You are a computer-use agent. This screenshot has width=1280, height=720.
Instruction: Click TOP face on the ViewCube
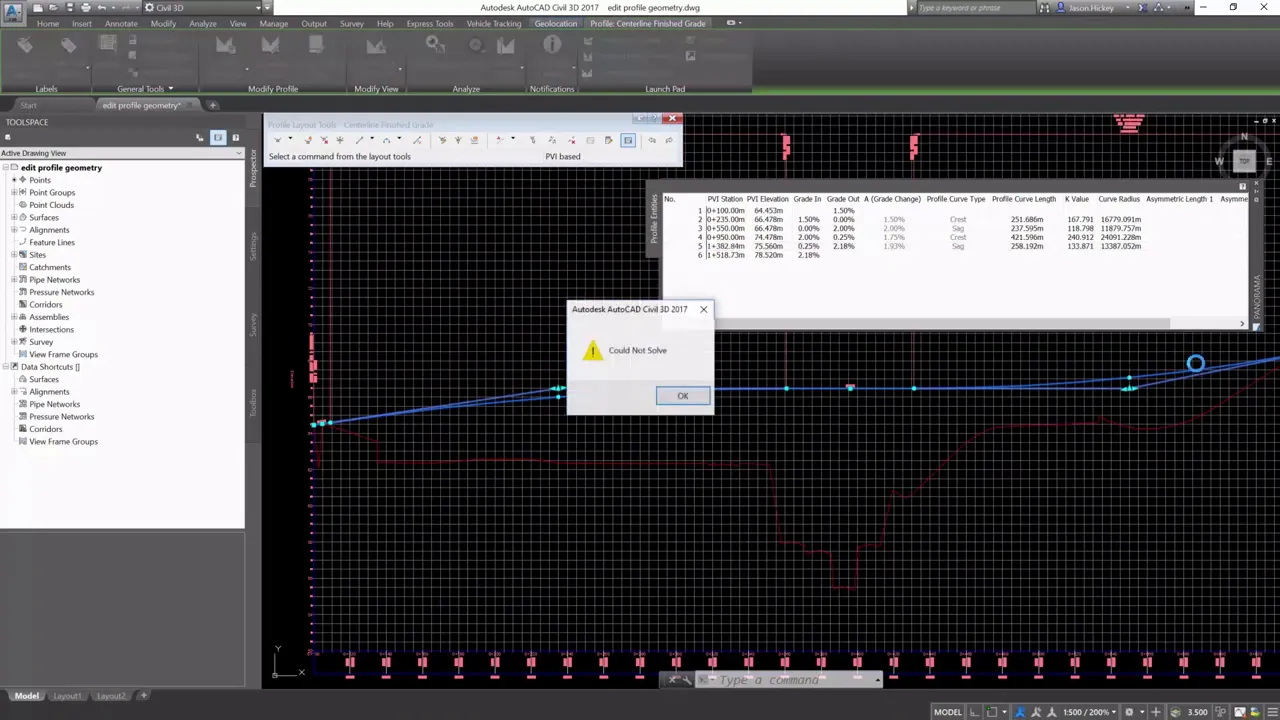click(x=1244, y=161)
